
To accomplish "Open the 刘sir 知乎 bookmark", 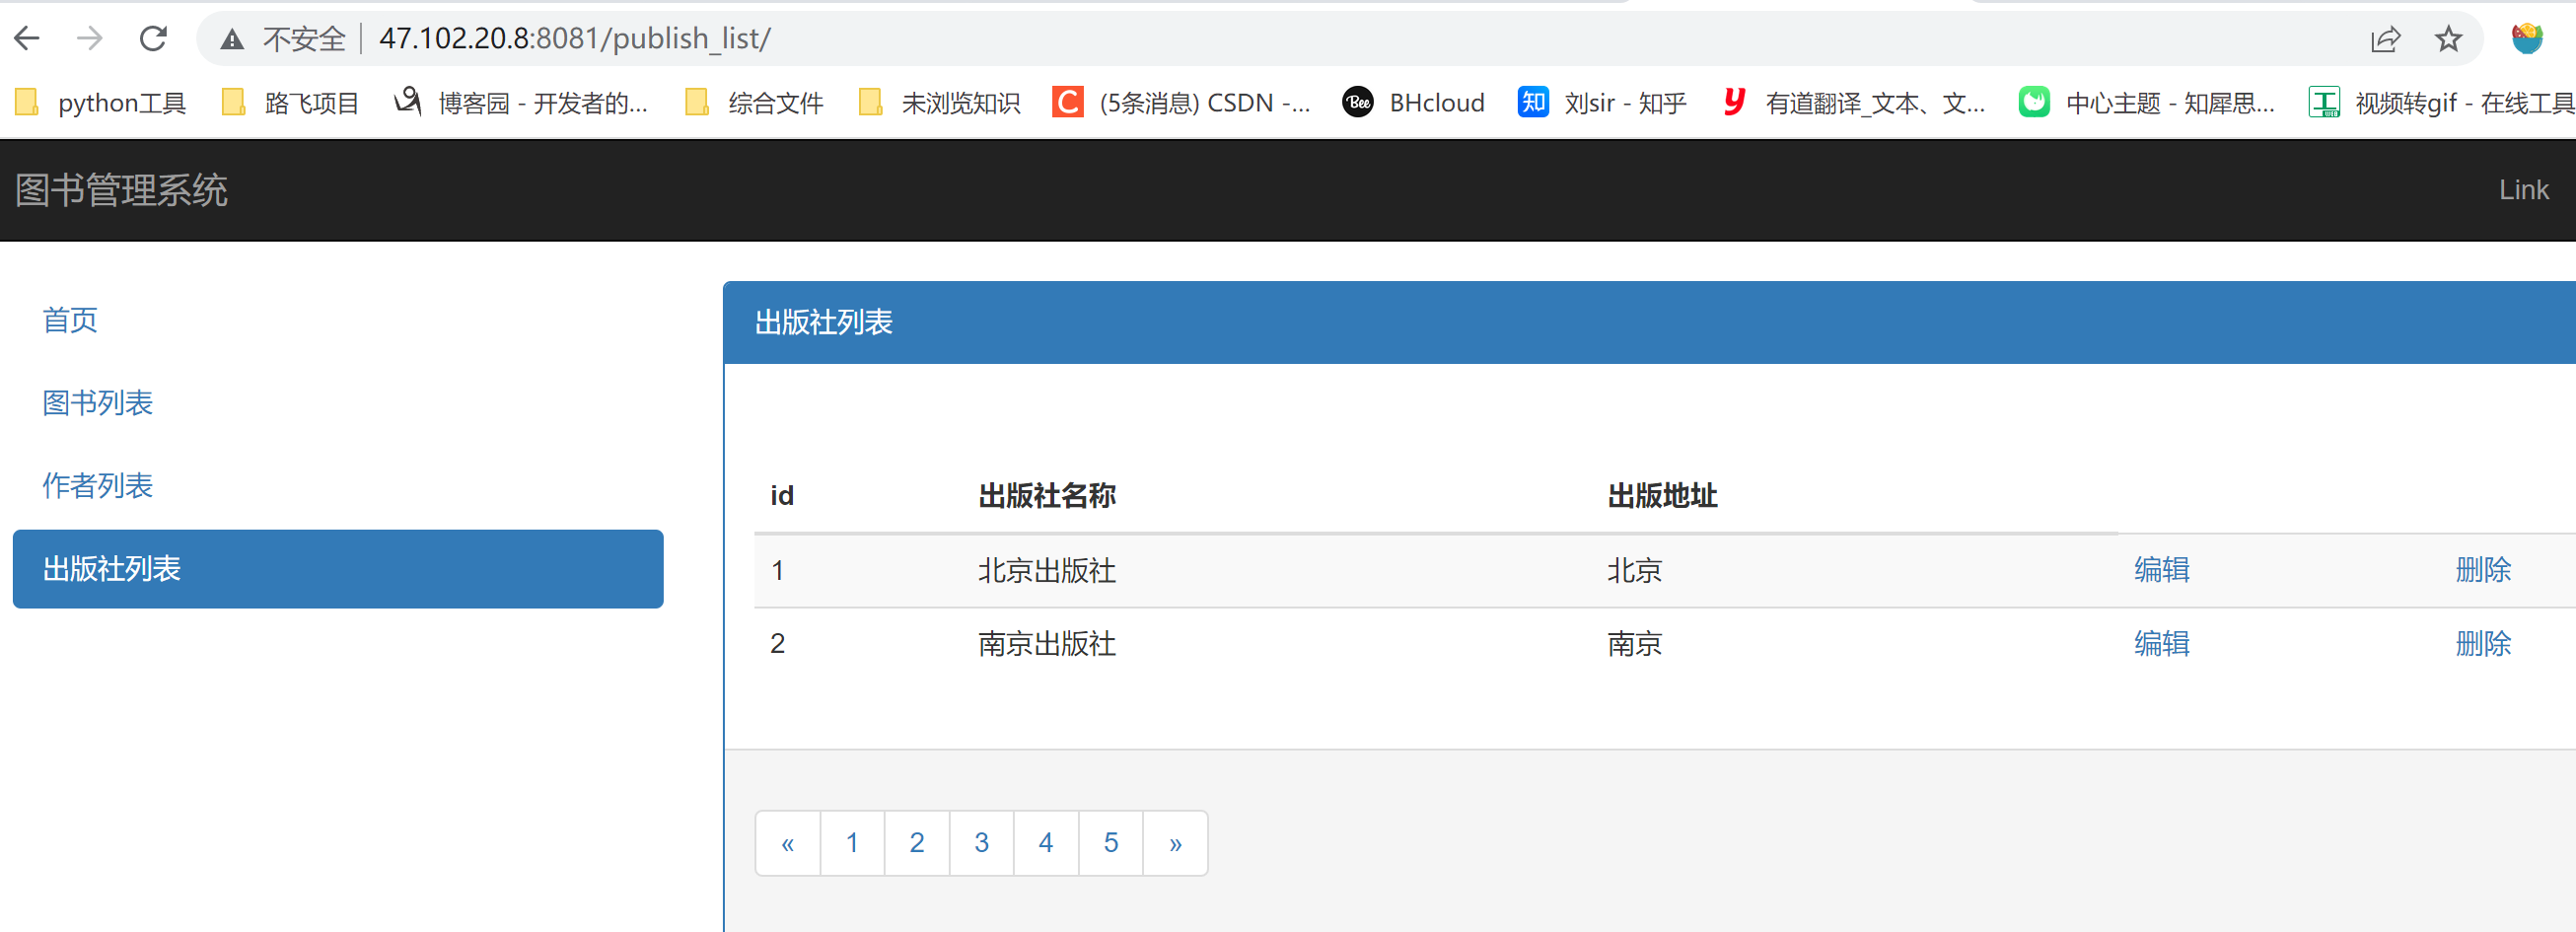I will pyautogui.click(x=1602, y=103).
